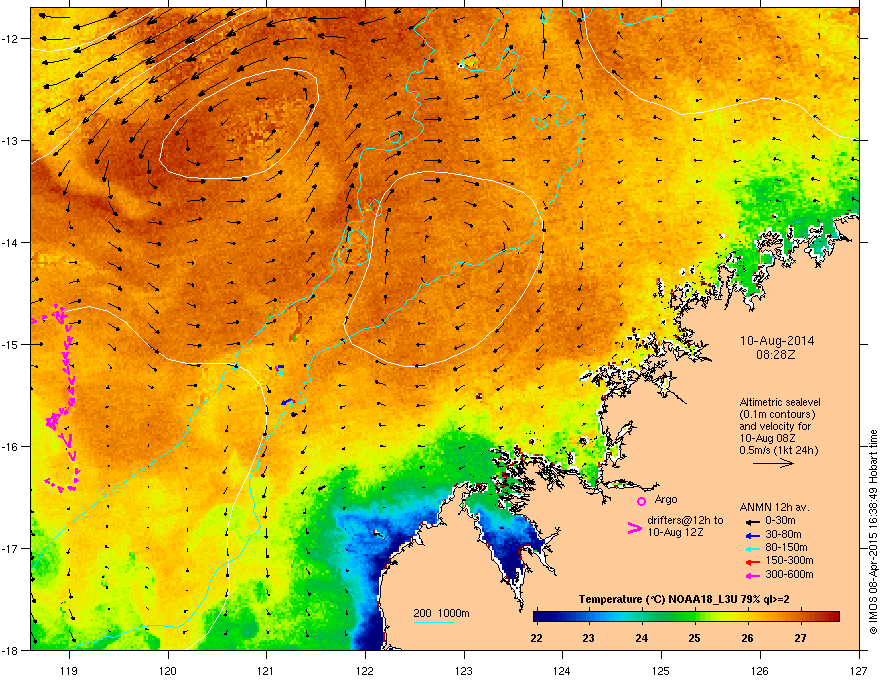Click the blue 30-80m arrow in legend
This screenshot has height=680, width=880.
pyautogui.click(x=753, y=535)
